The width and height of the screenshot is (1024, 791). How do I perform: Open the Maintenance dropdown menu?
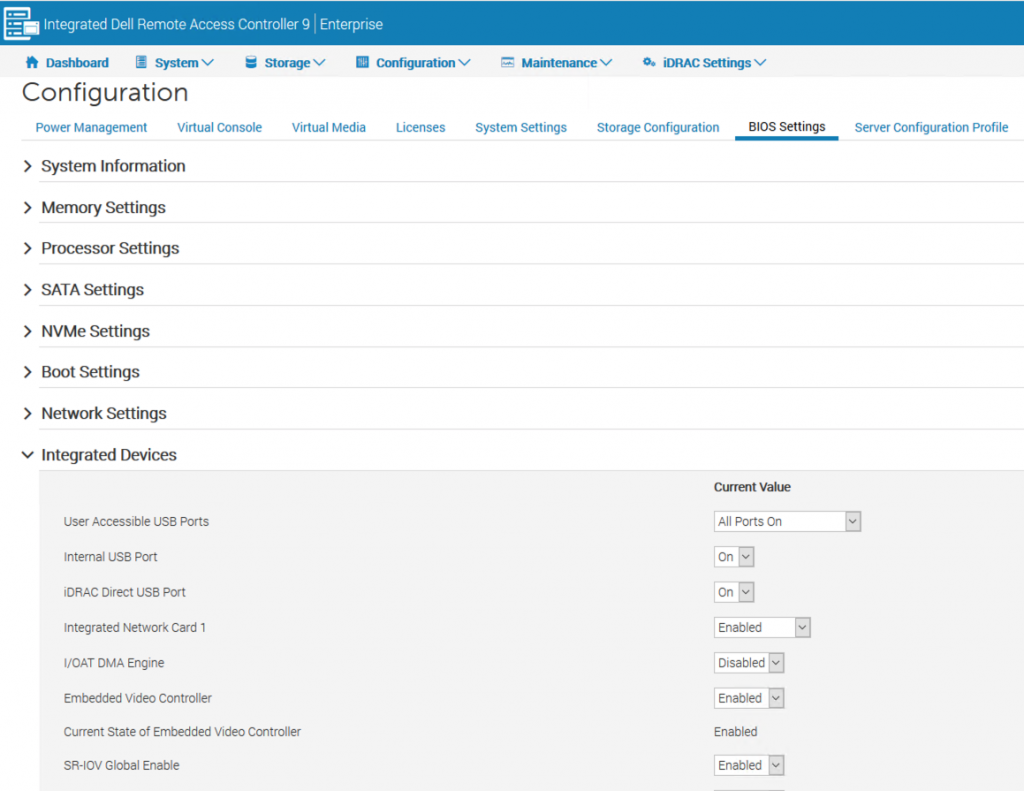click(556, 63)
